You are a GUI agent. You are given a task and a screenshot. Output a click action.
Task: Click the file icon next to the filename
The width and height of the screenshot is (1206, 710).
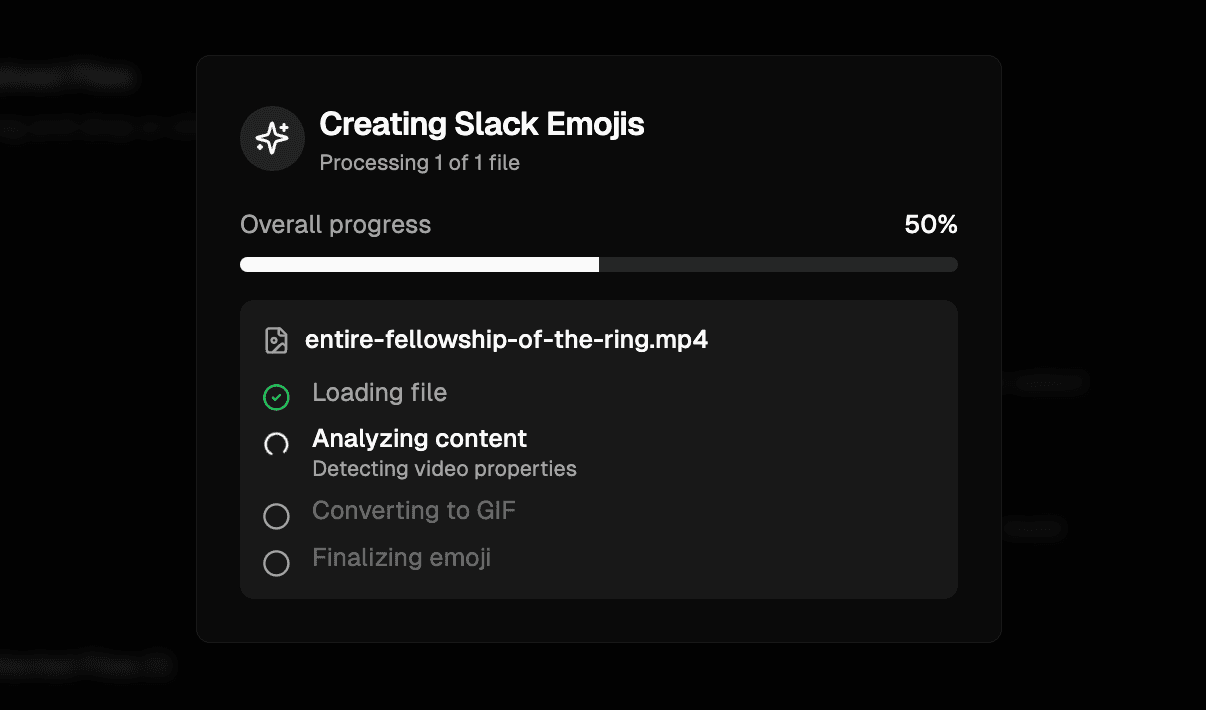[276, 340]
